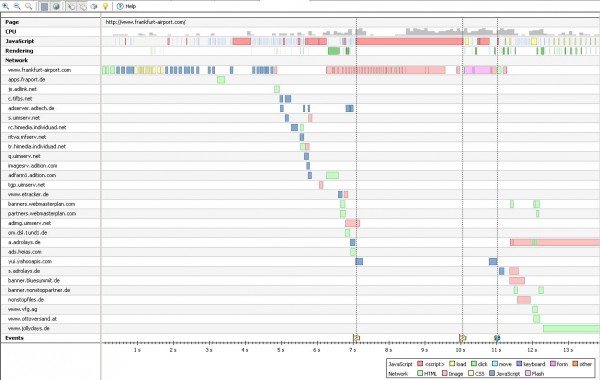
Task: Select the c.tfbs.net network row
Action: pos(20,99)
